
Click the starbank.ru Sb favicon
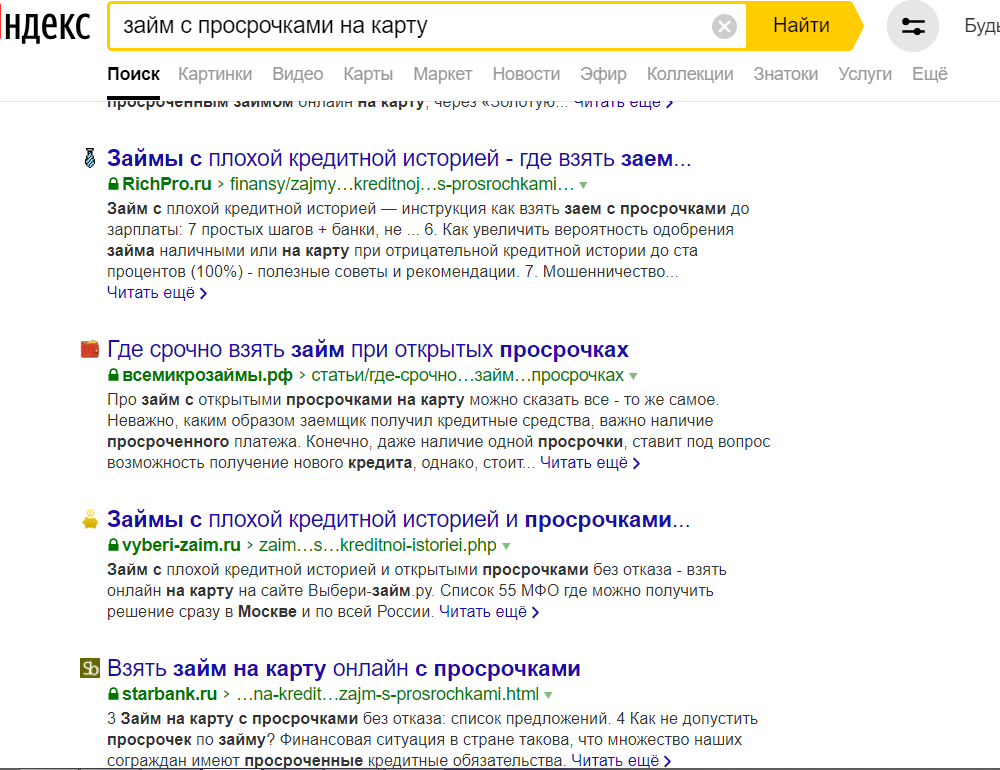pyautogui.click(x=90, y=668)
